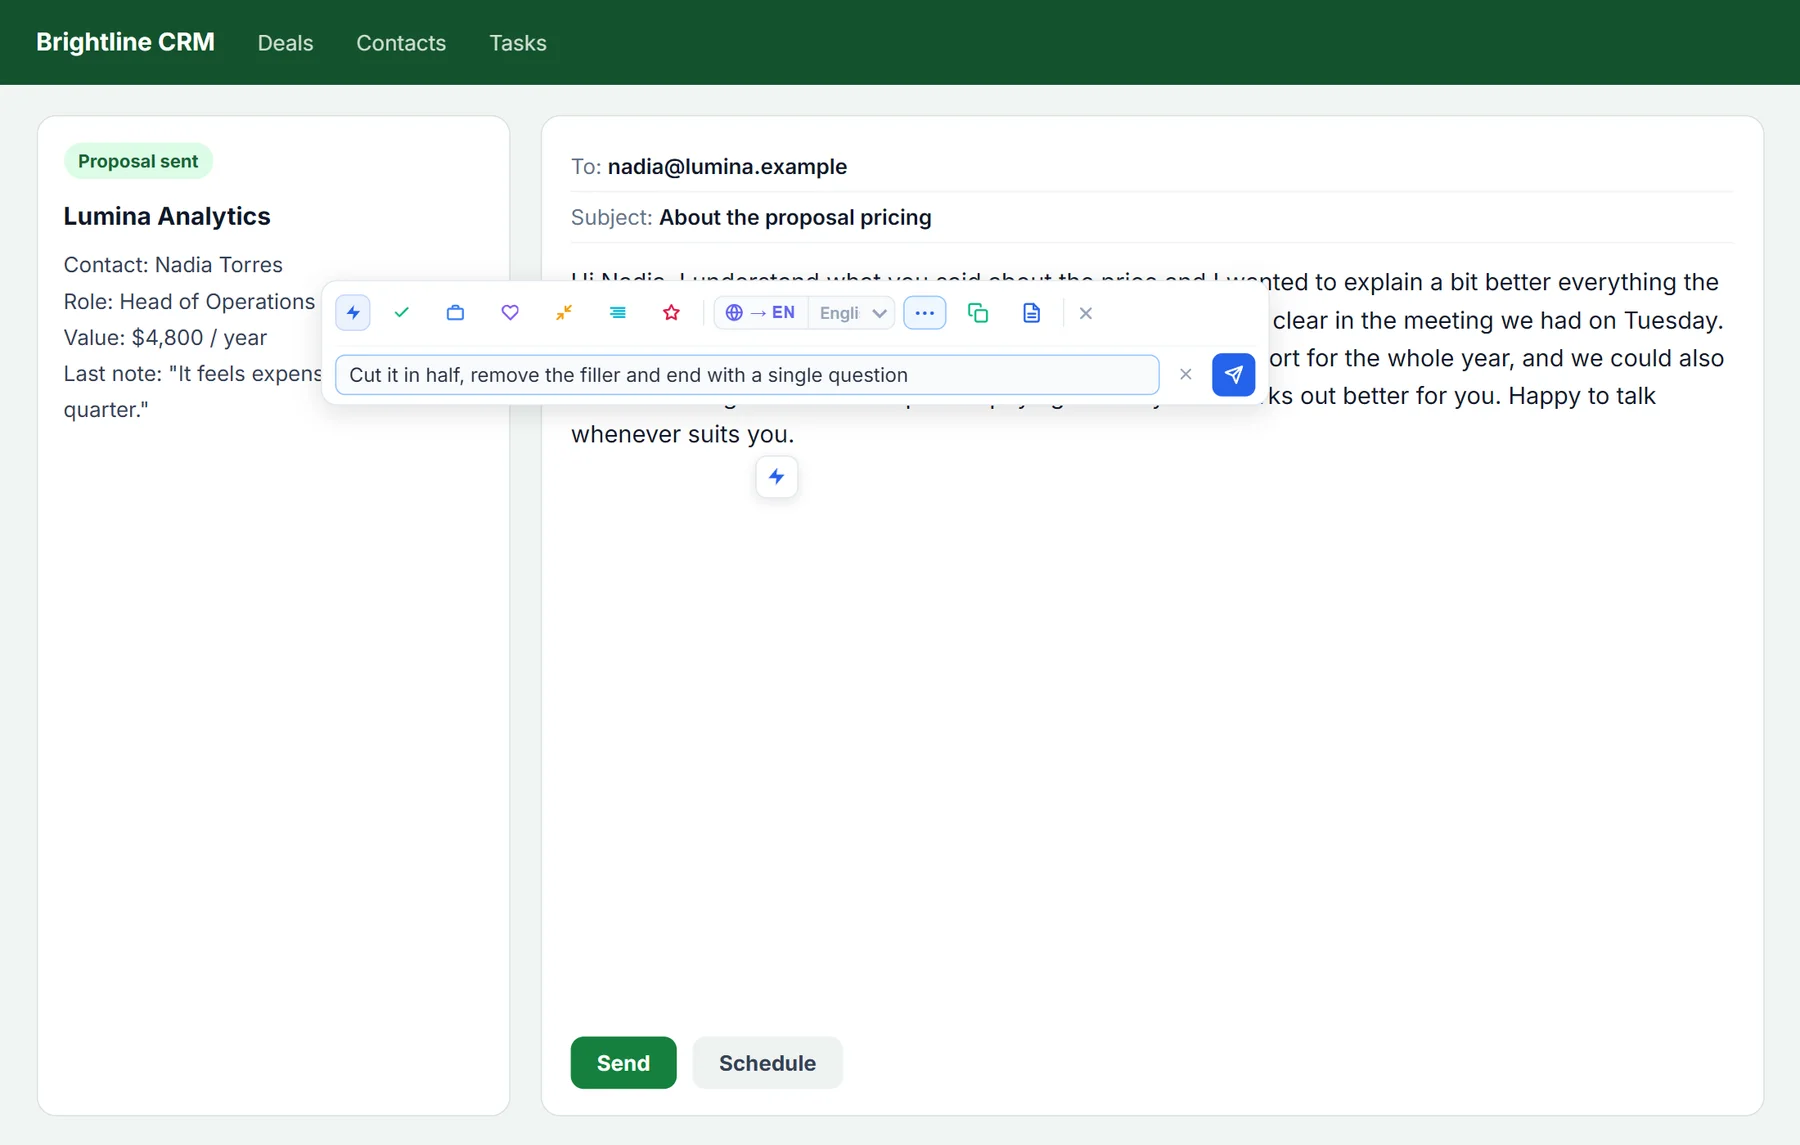The height and width of the screenshot is (1145, 1800).
Task: Open the Tasks tab
Action: [x=518, y=43]
